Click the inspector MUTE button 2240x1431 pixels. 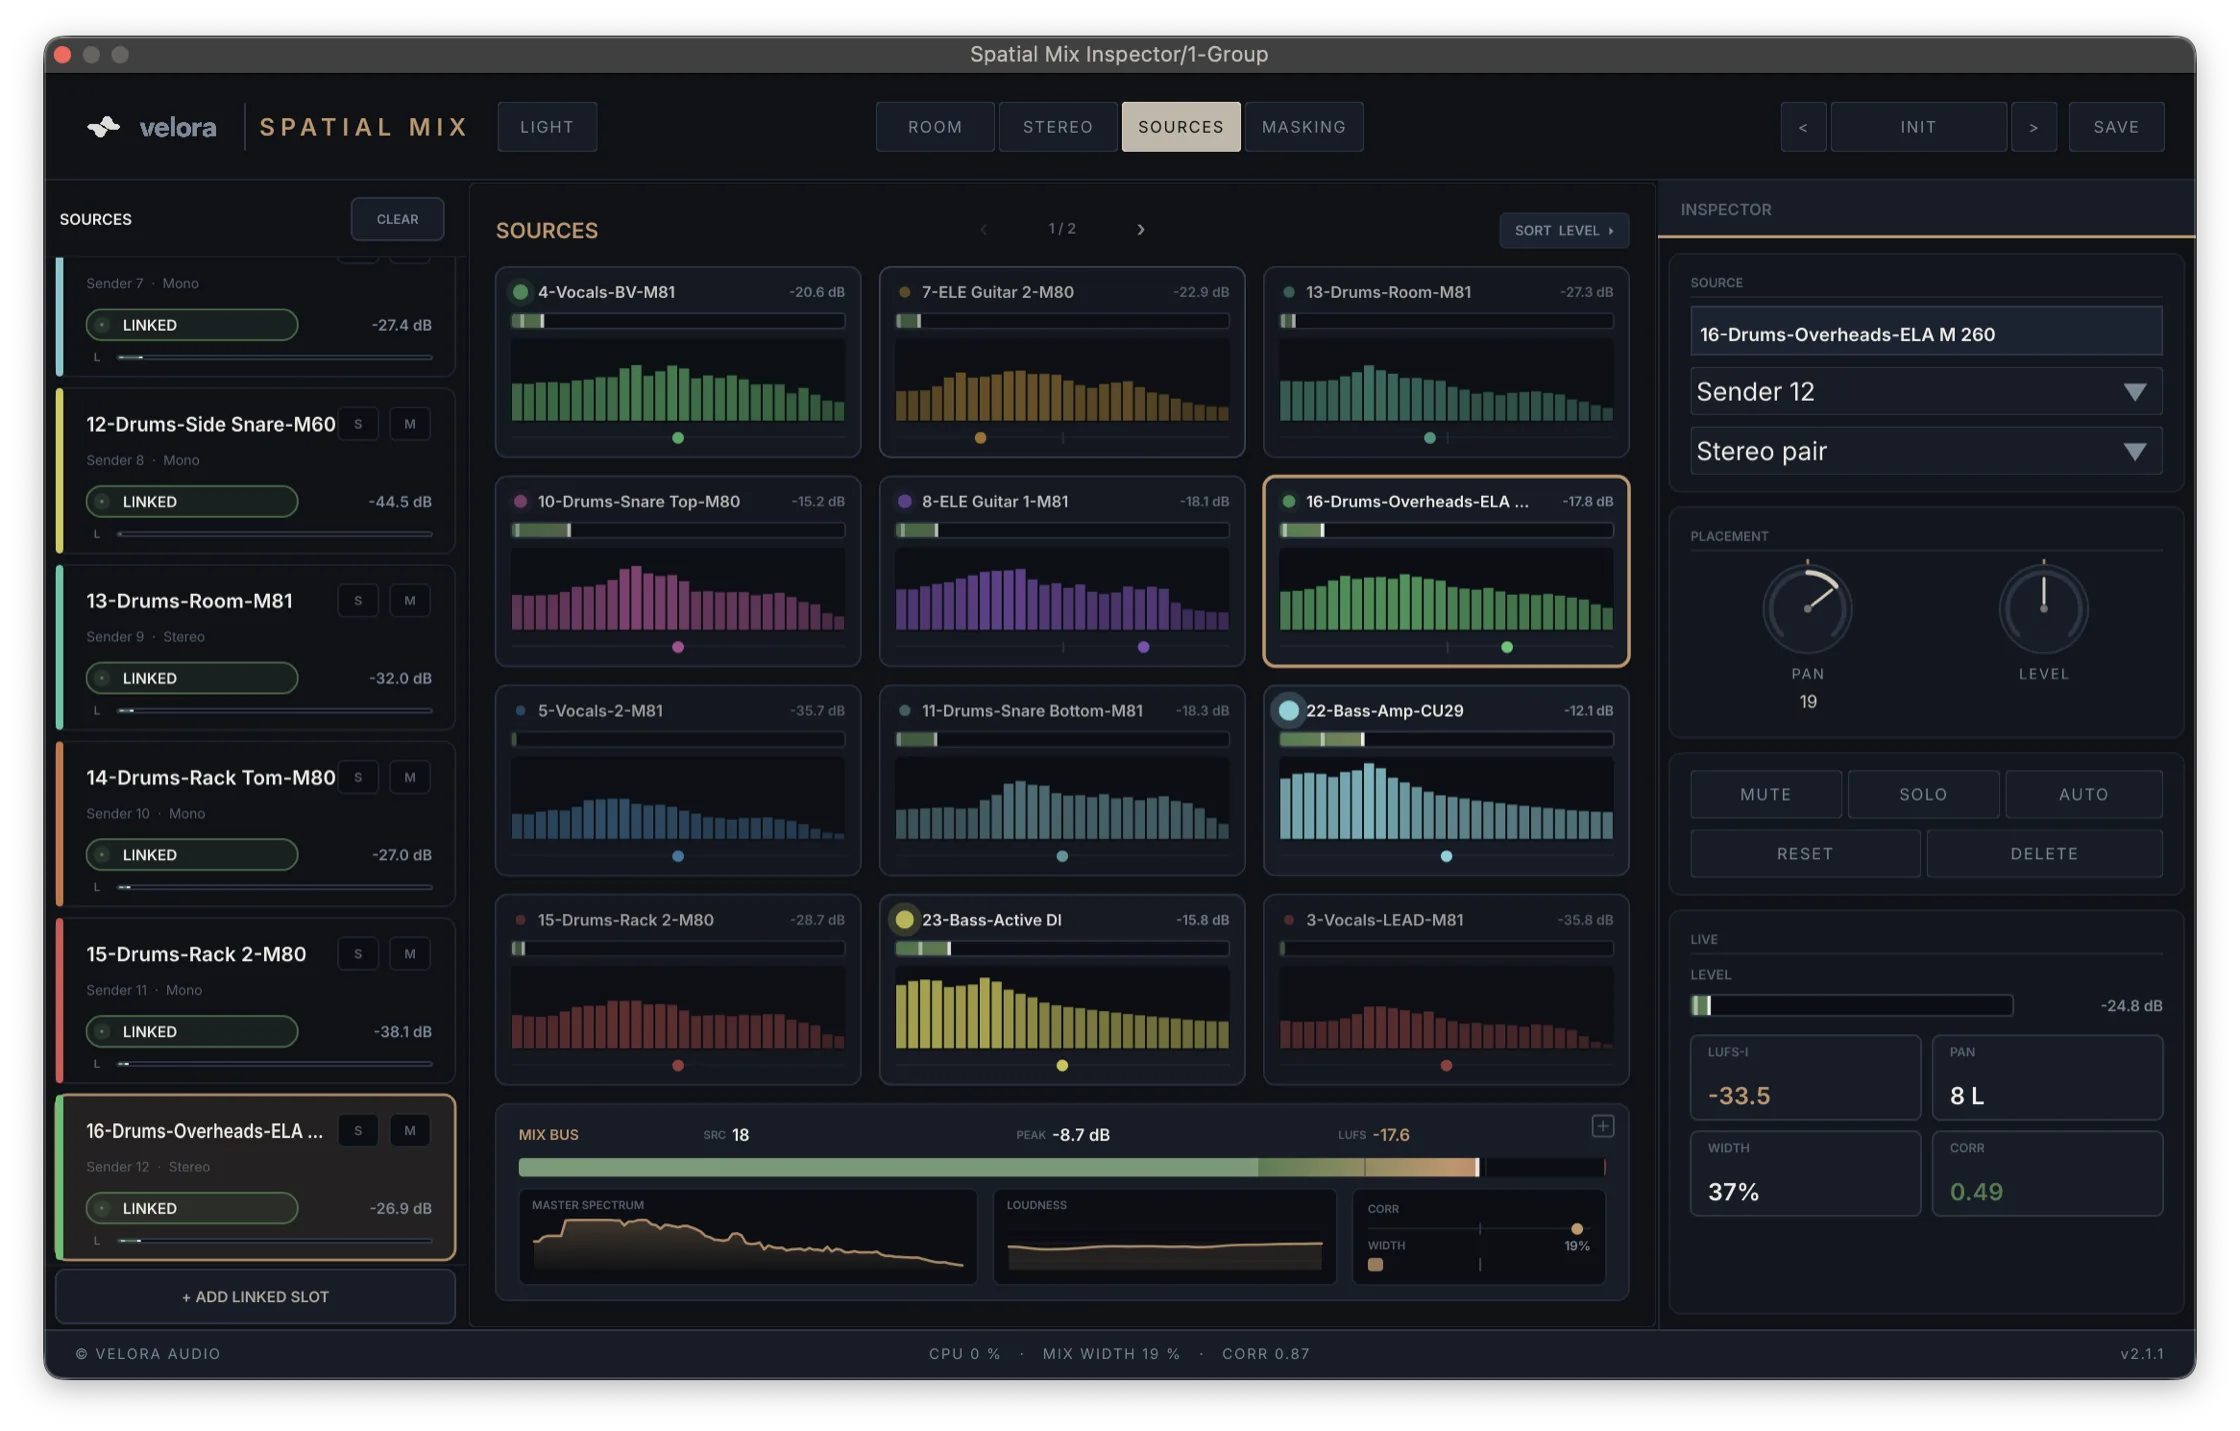(x=1765, y=794)
